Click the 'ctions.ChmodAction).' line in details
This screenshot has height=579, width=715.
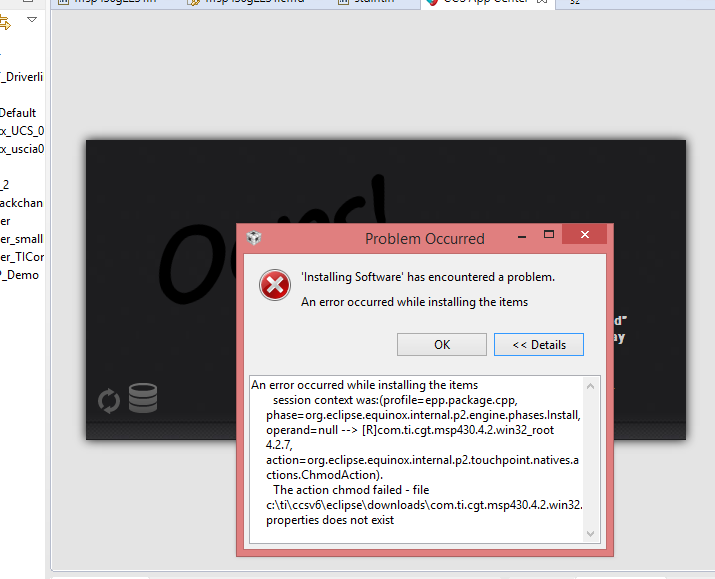click(x=324, y=475)
